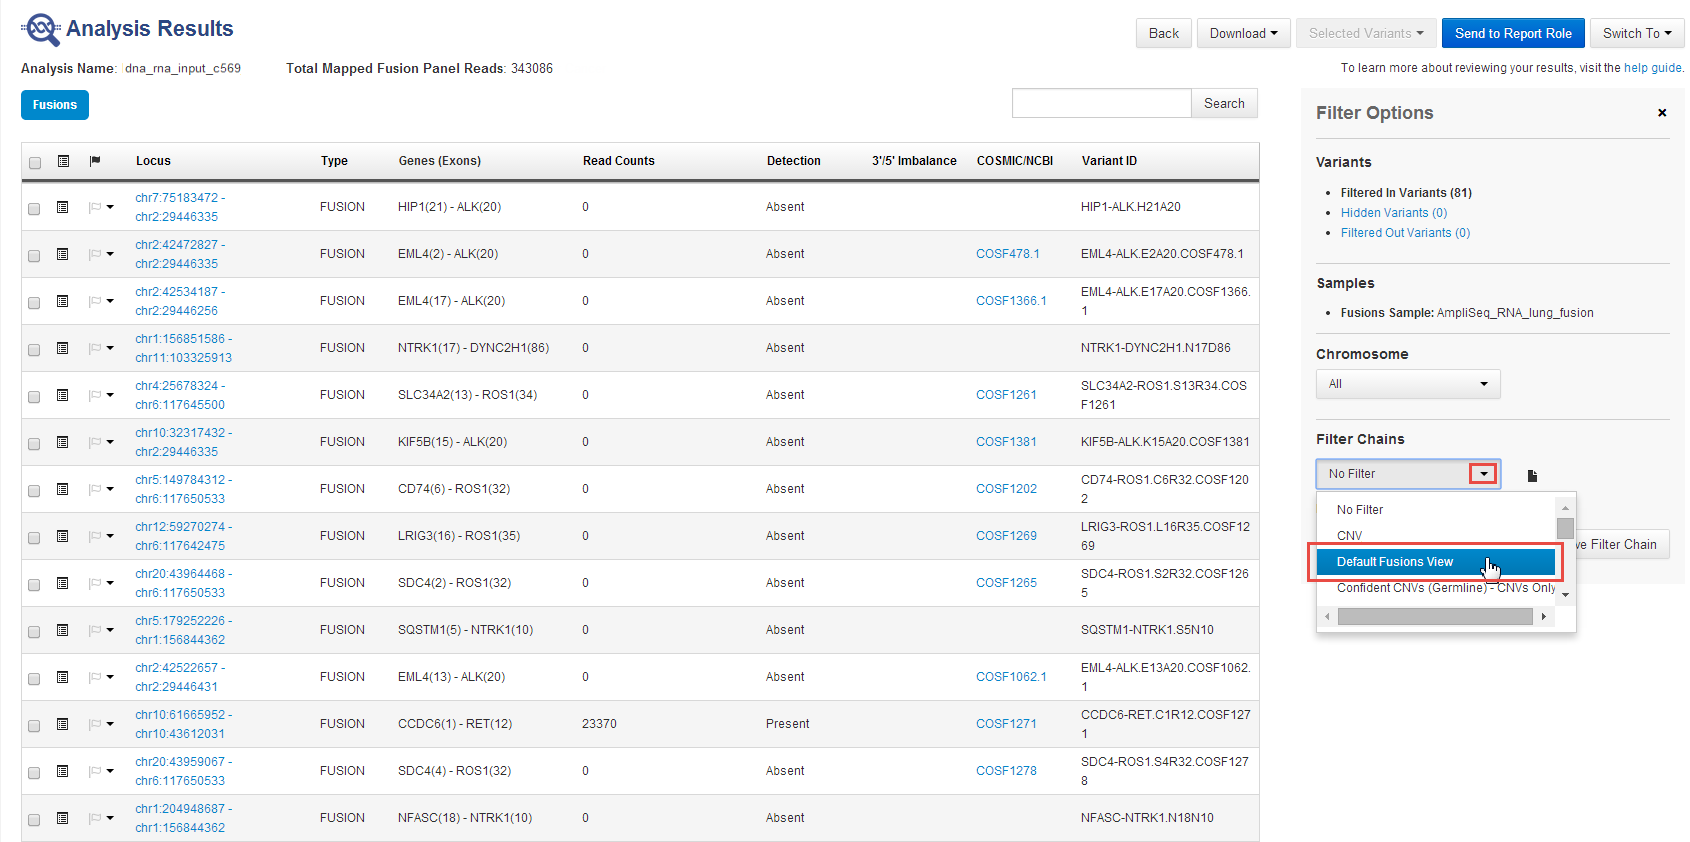The image size is (1690, 842).
Task: Select CNV from the filter chain list
Action: pyautogui.click(x=1350, y=536)
